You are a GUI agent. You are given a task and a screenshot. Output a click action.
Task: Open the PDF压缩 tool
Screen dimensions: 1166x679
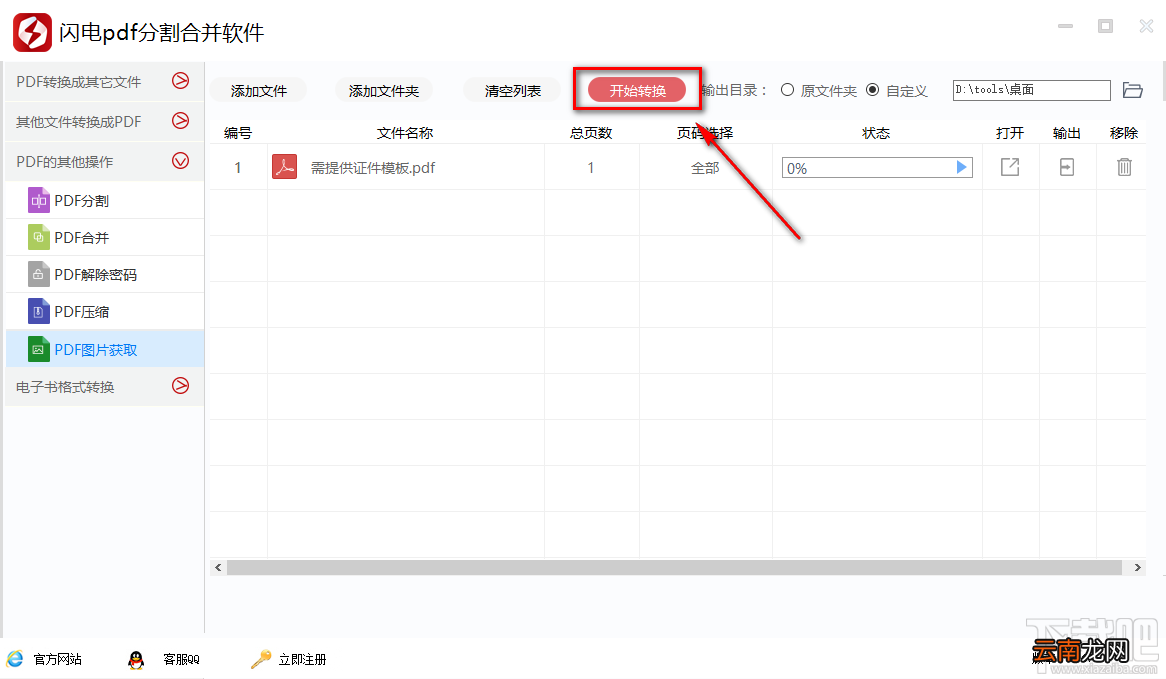tap(104, 312)
